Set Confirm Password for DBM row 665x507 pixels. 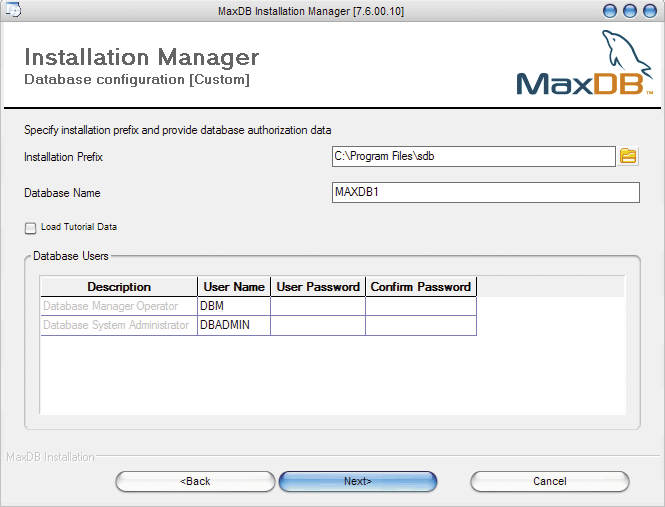point(421,306)
